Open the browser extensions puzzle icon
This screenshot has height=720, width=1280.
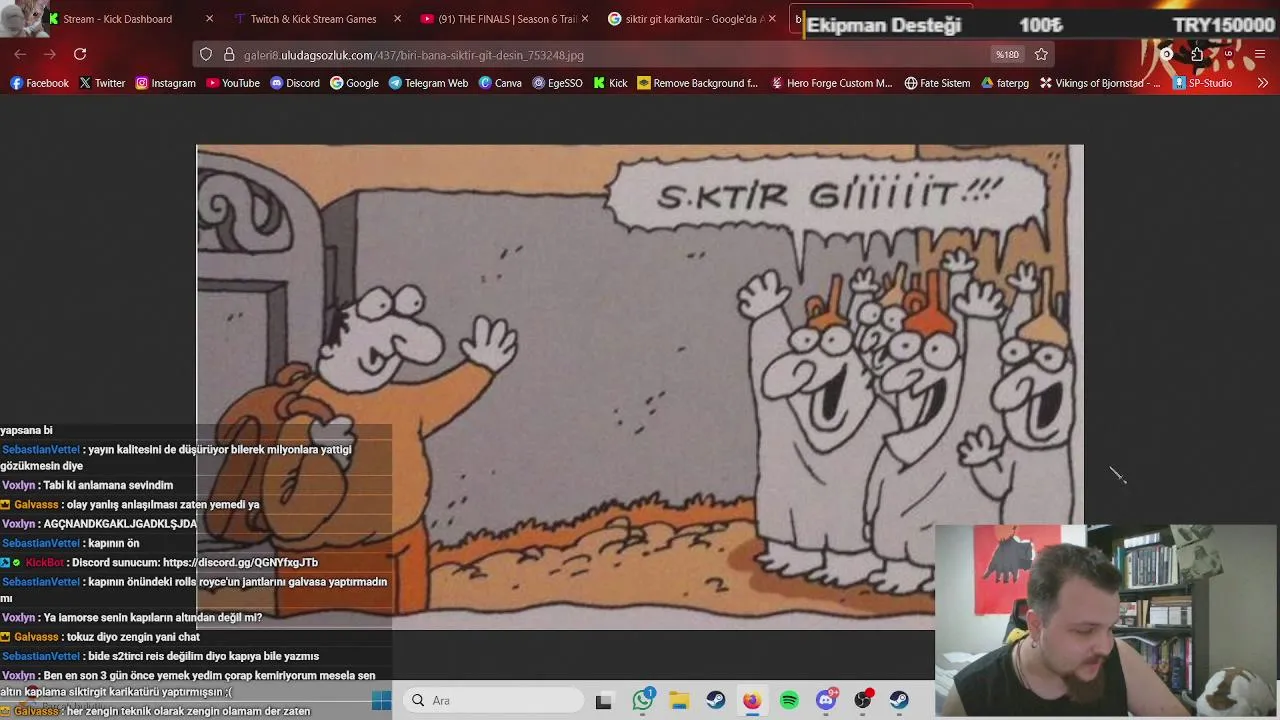click(1197, 54)
